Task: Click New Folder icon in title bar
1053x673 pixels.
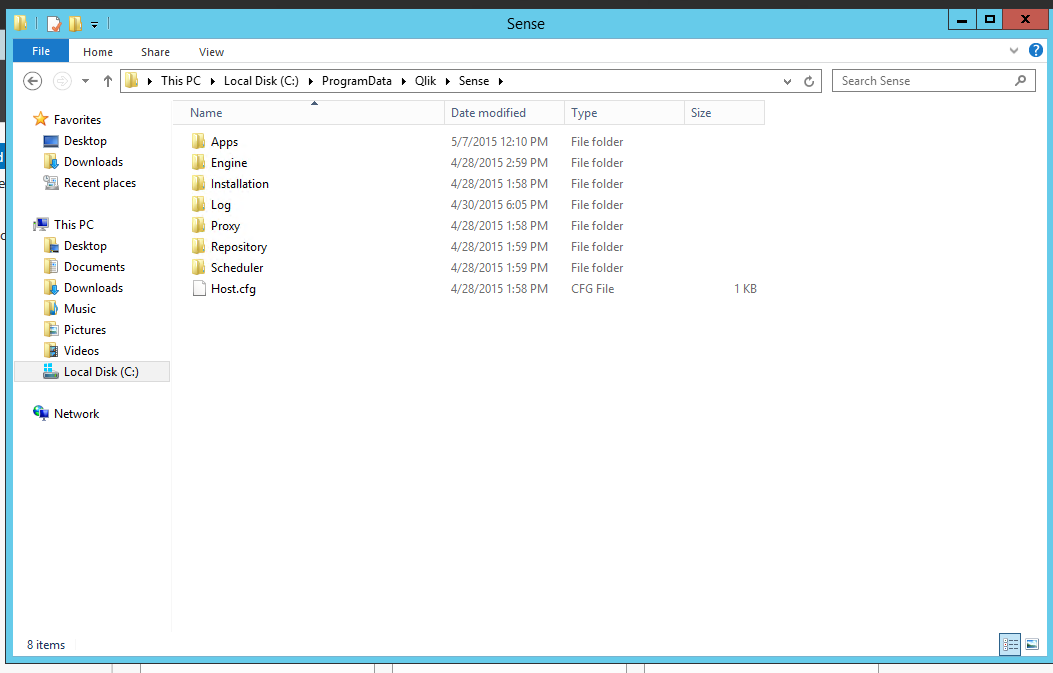Action: [x=75, y=24]
